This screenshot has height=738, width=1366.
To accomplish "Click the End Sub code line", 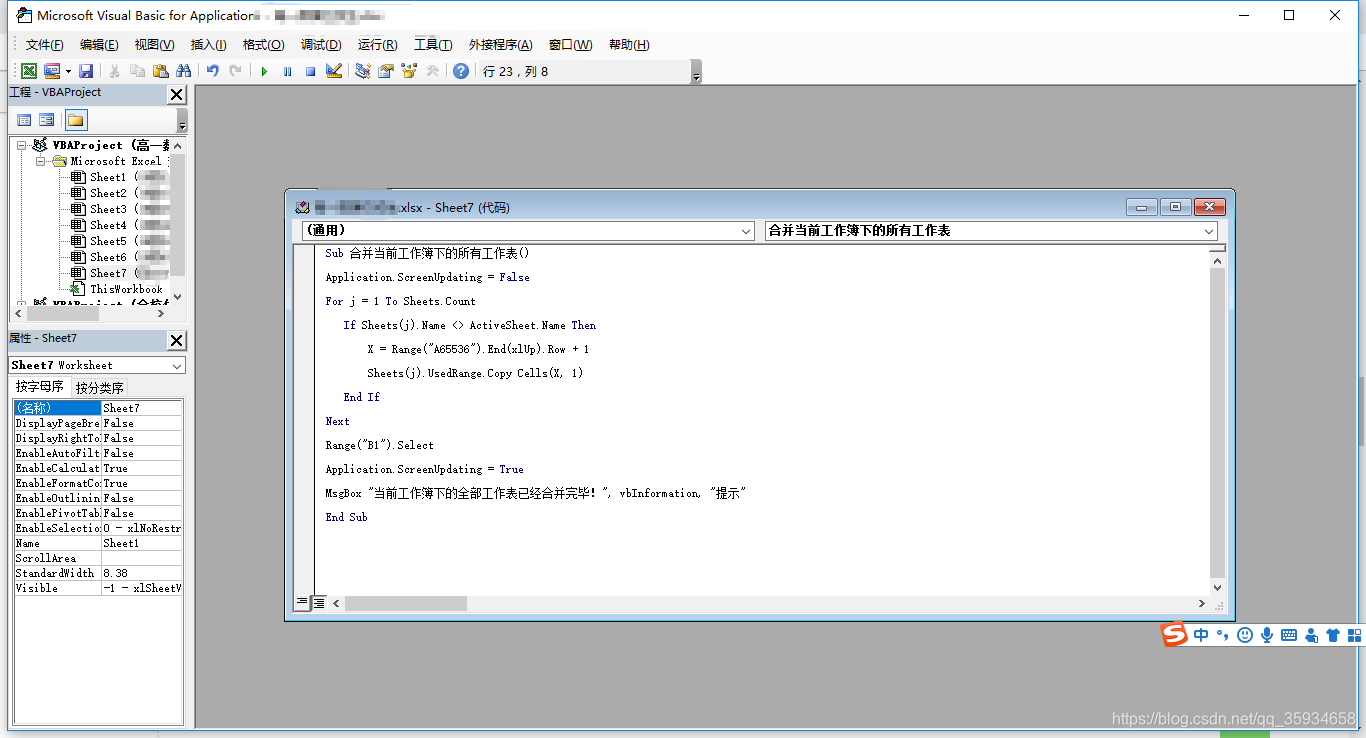I will [x=346, y=517].
